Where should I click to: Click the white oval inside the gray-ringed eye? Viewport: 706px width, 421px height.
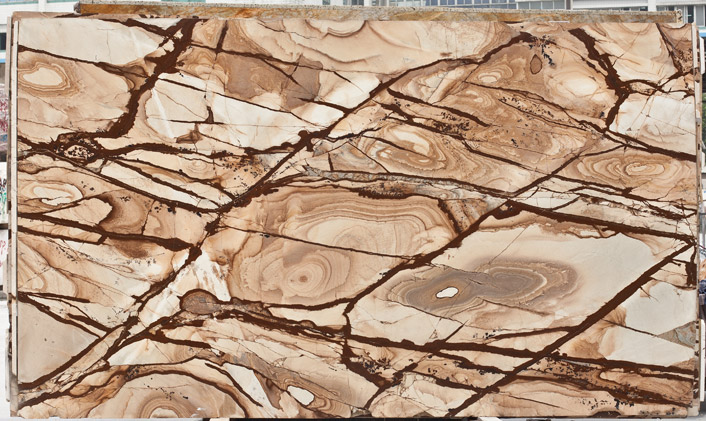pyautogui.click(x=447, y=292)
